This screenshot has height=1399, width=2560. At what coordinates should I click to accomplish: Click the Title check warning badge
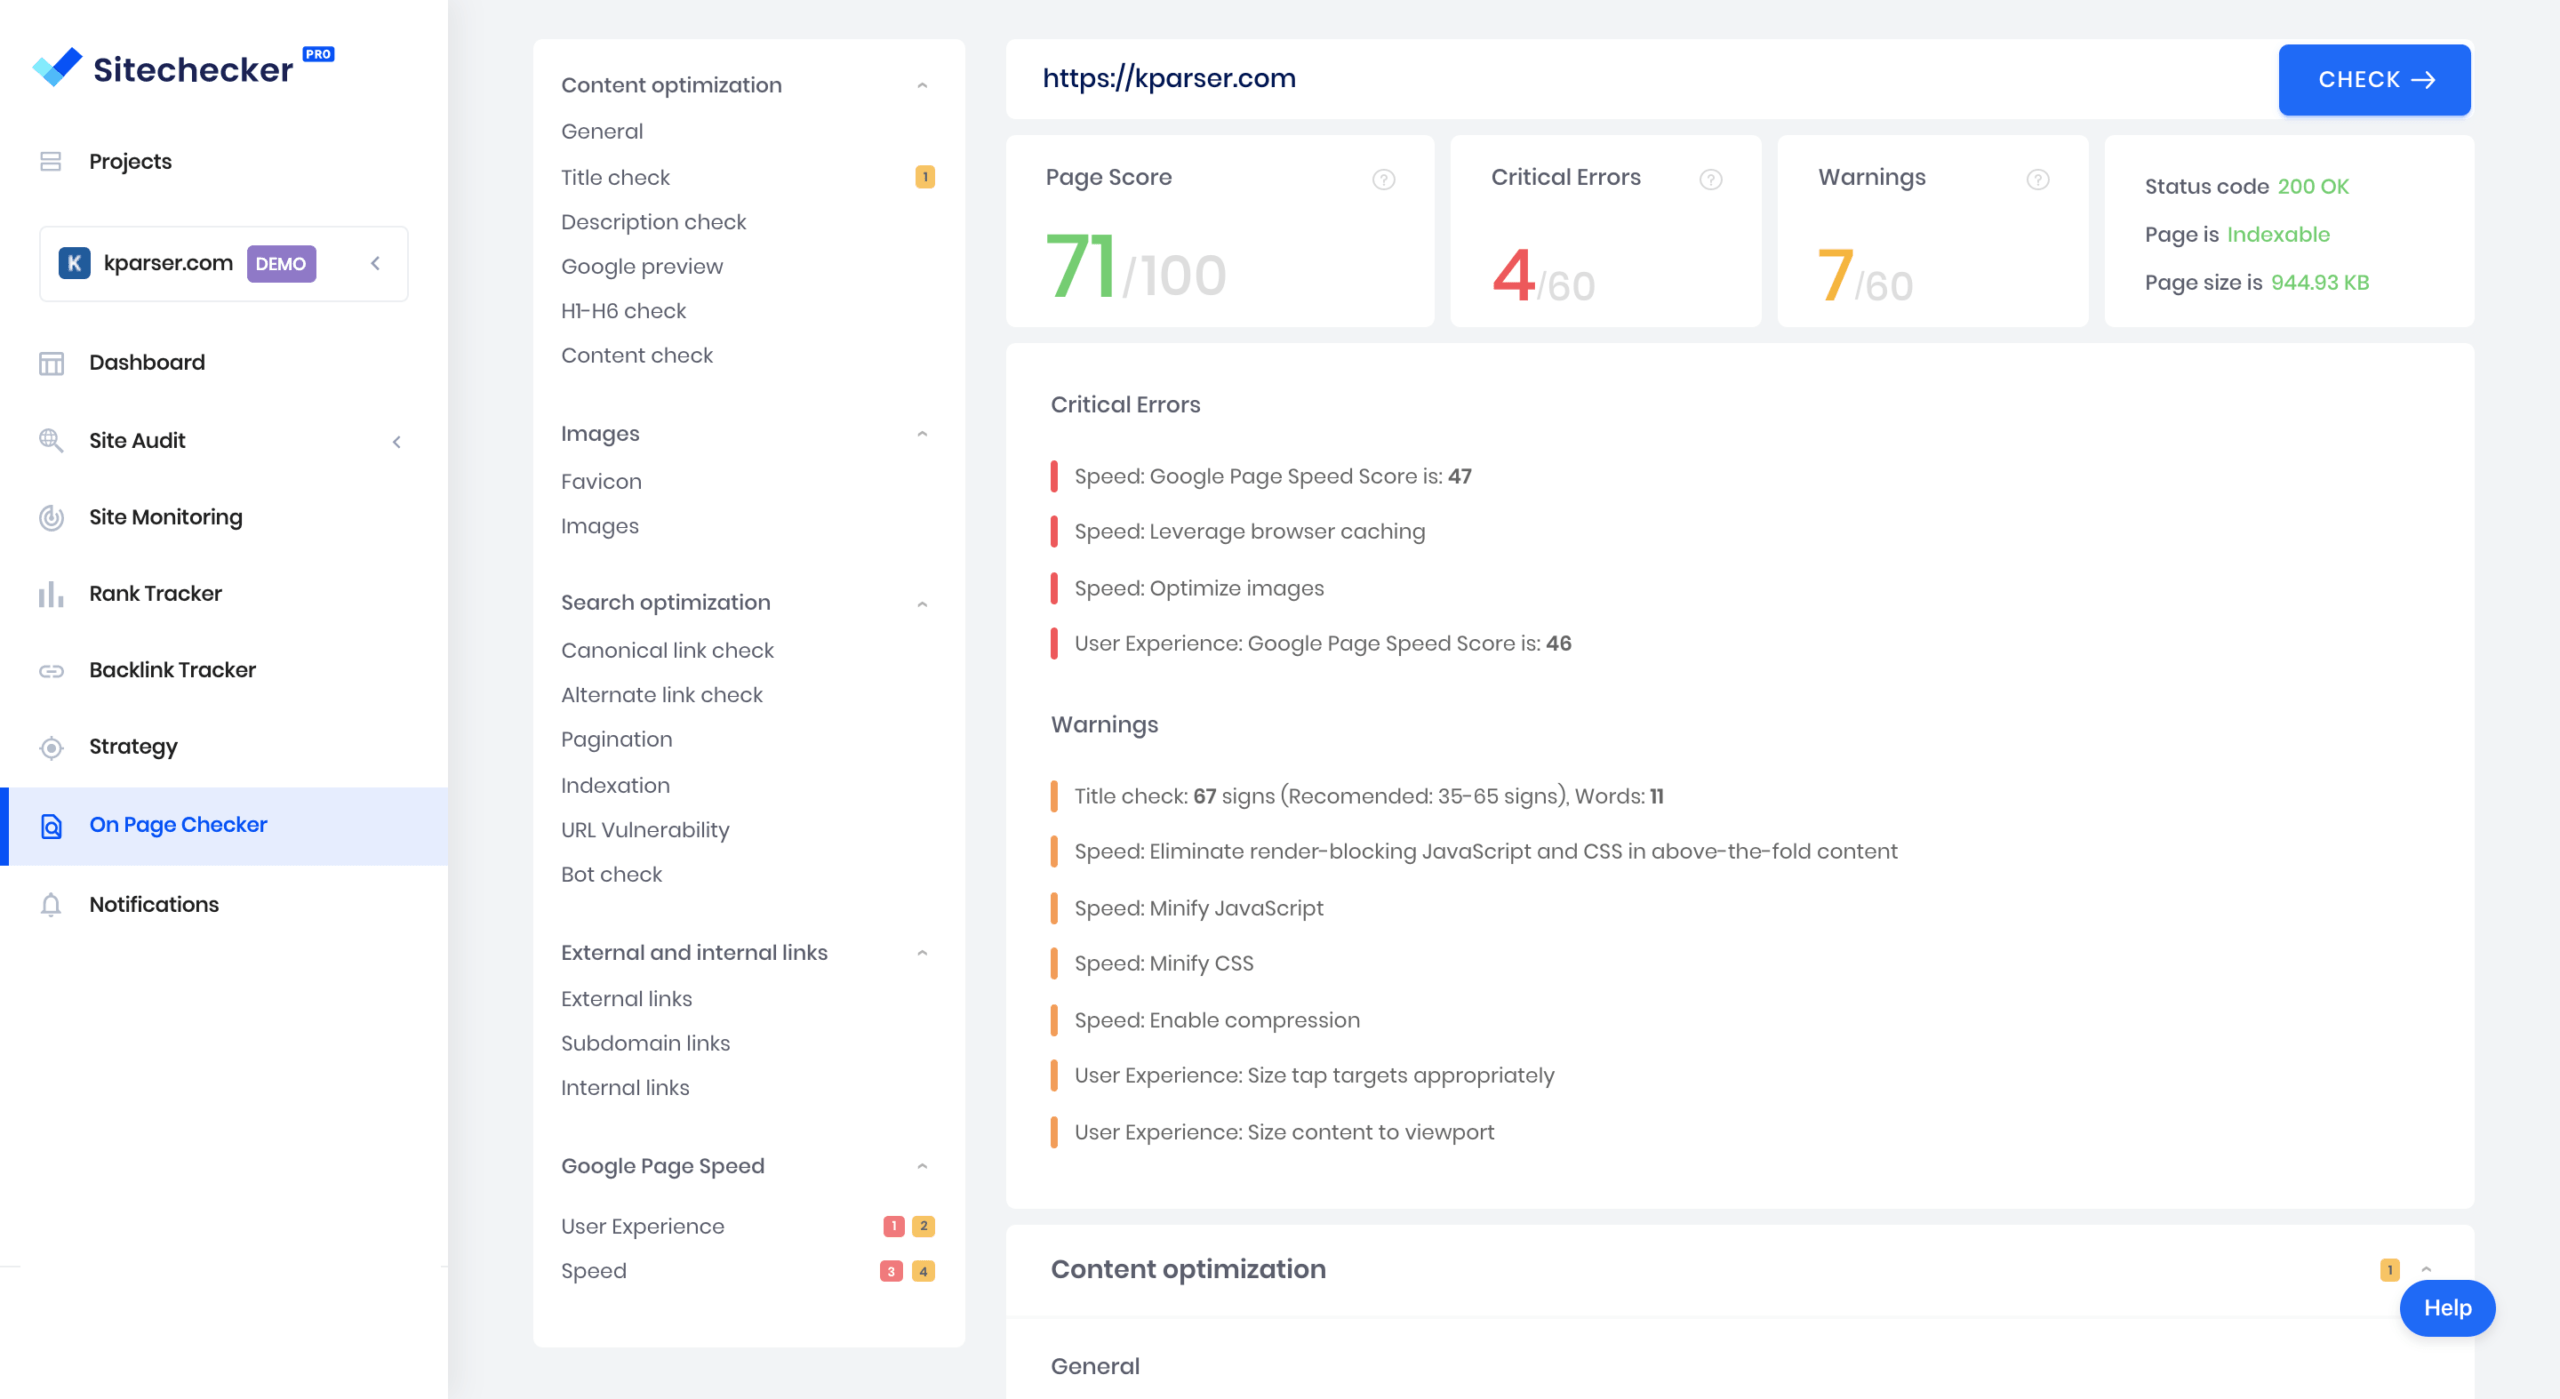pos(925,177)
